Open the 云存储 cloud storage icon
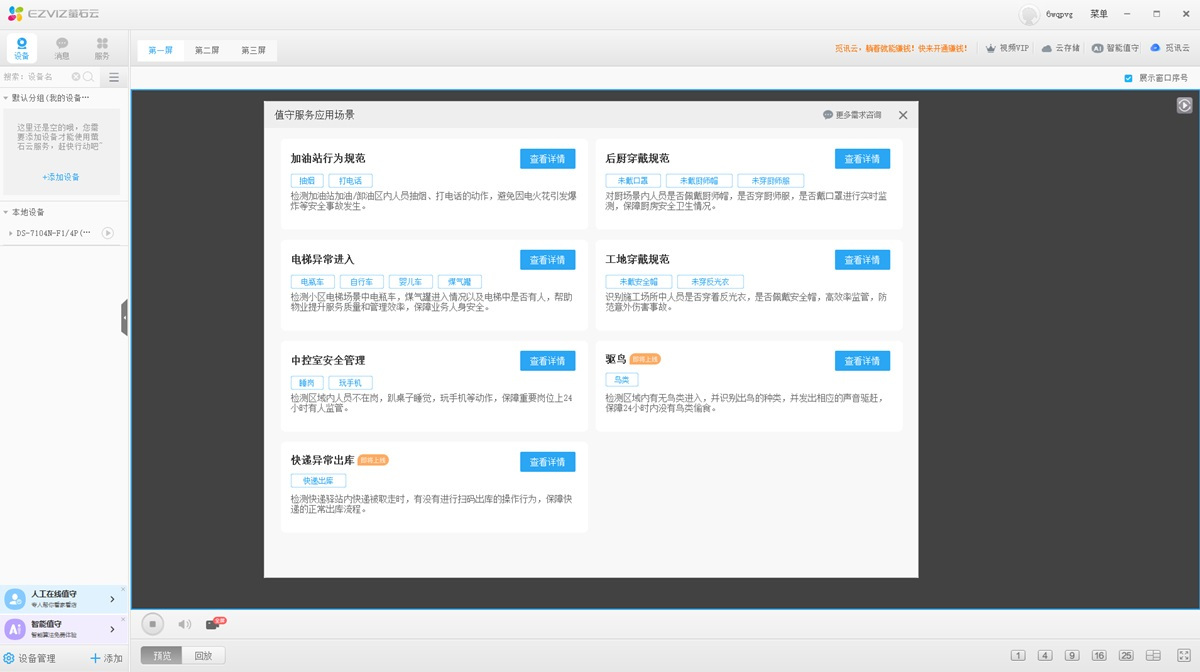 pos(1060,48)
